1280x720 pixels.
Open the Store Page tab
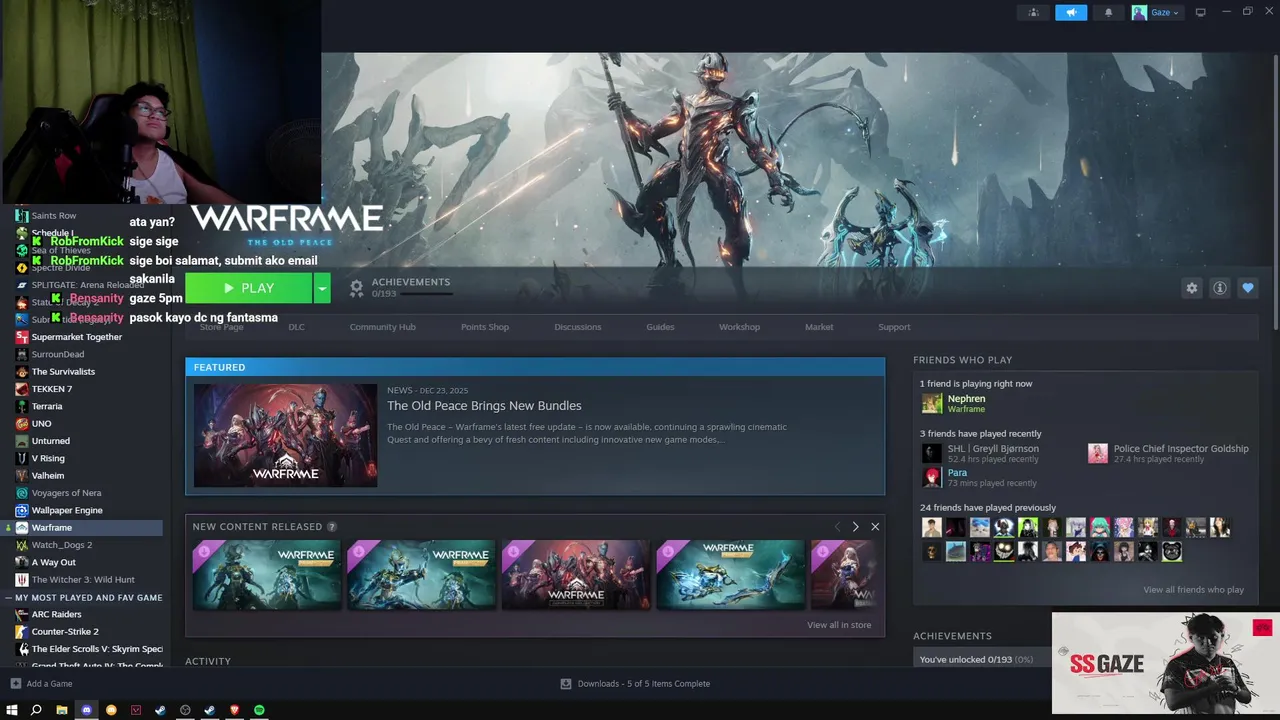coord(221,327)
